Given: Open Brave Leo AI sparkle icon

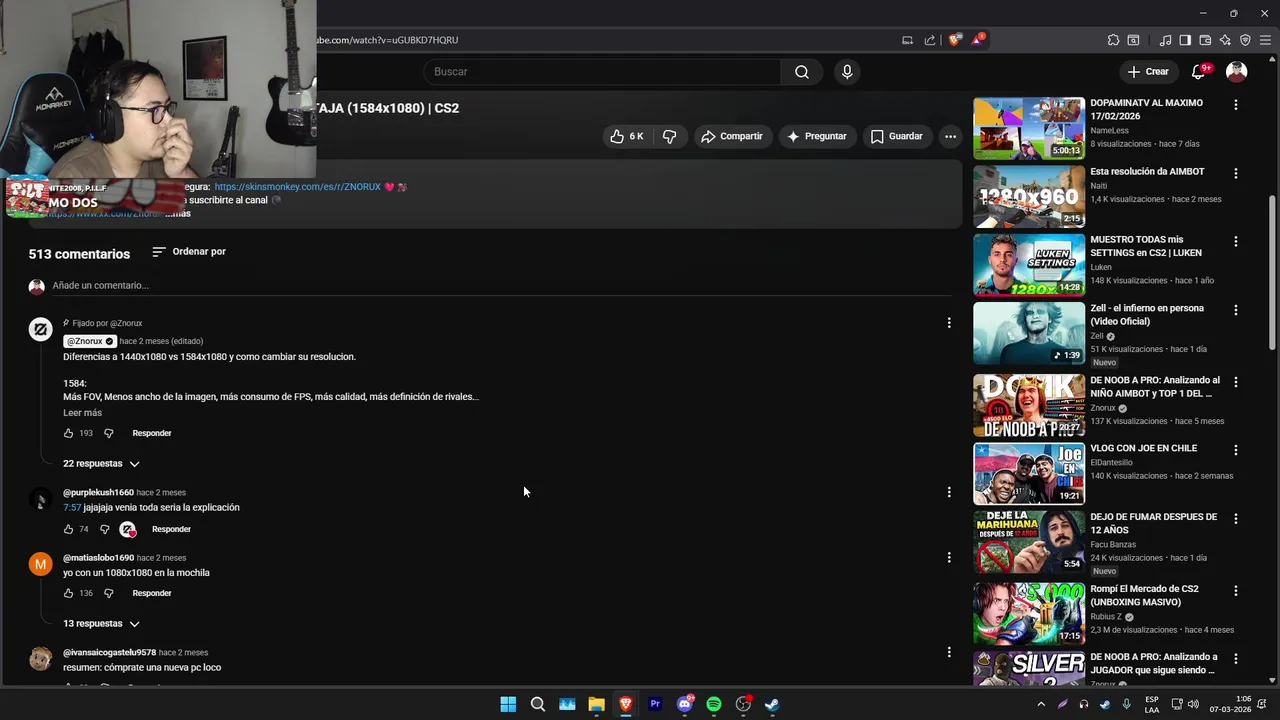Looking at the screenshot, I should (x=1225, y=40).
